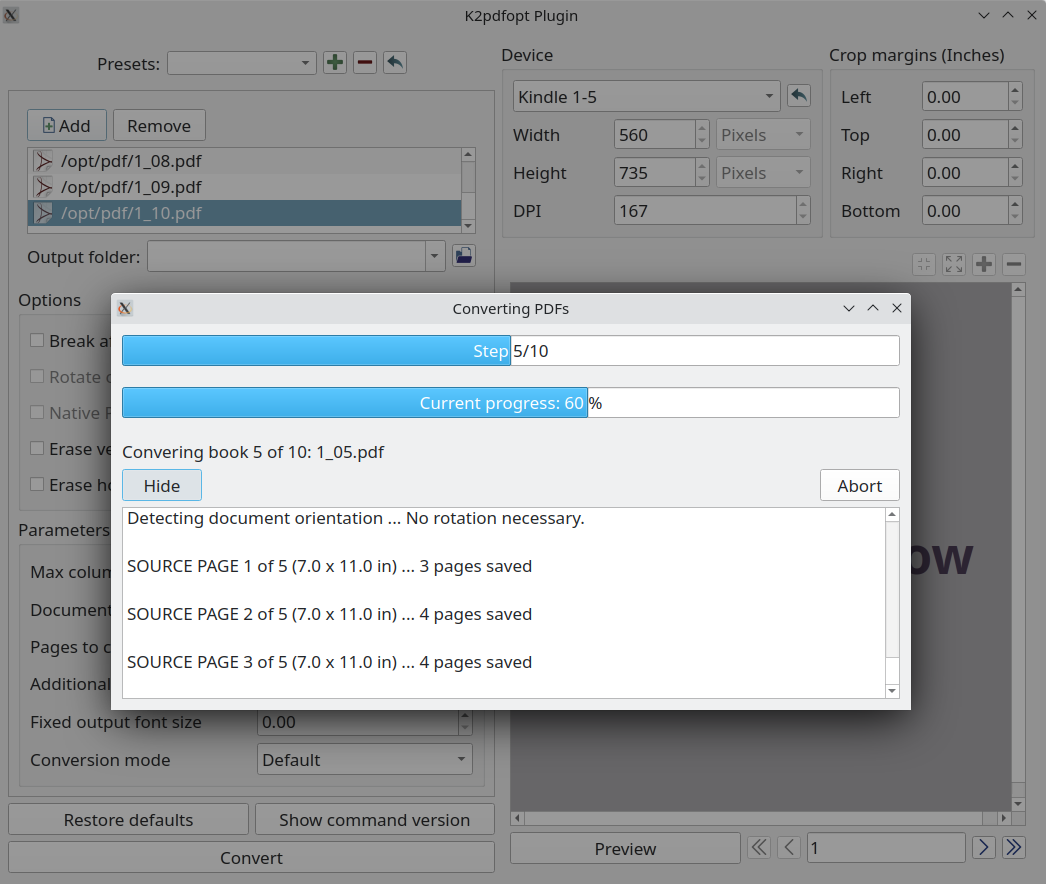Image resolution: width=1046 pixels, height=884 pixels.
Task: Click the zoom out minus icon above preview
Action: (x=1013, y=264)
